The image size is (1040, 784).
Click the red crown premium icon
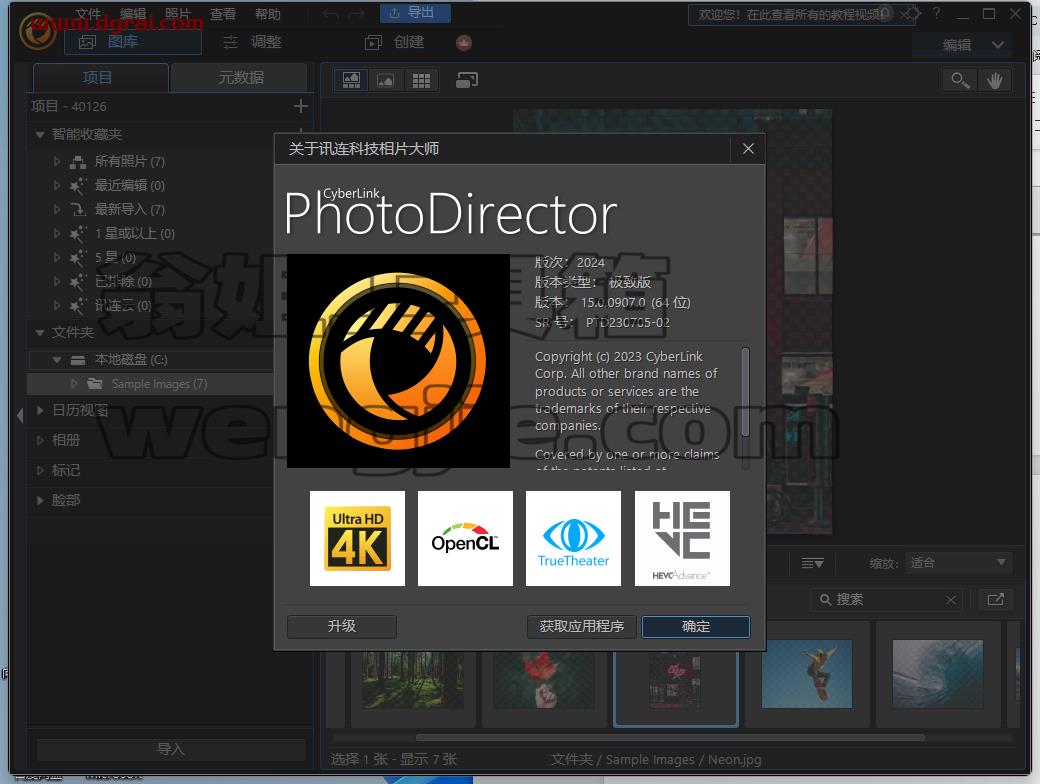point(464,42)
